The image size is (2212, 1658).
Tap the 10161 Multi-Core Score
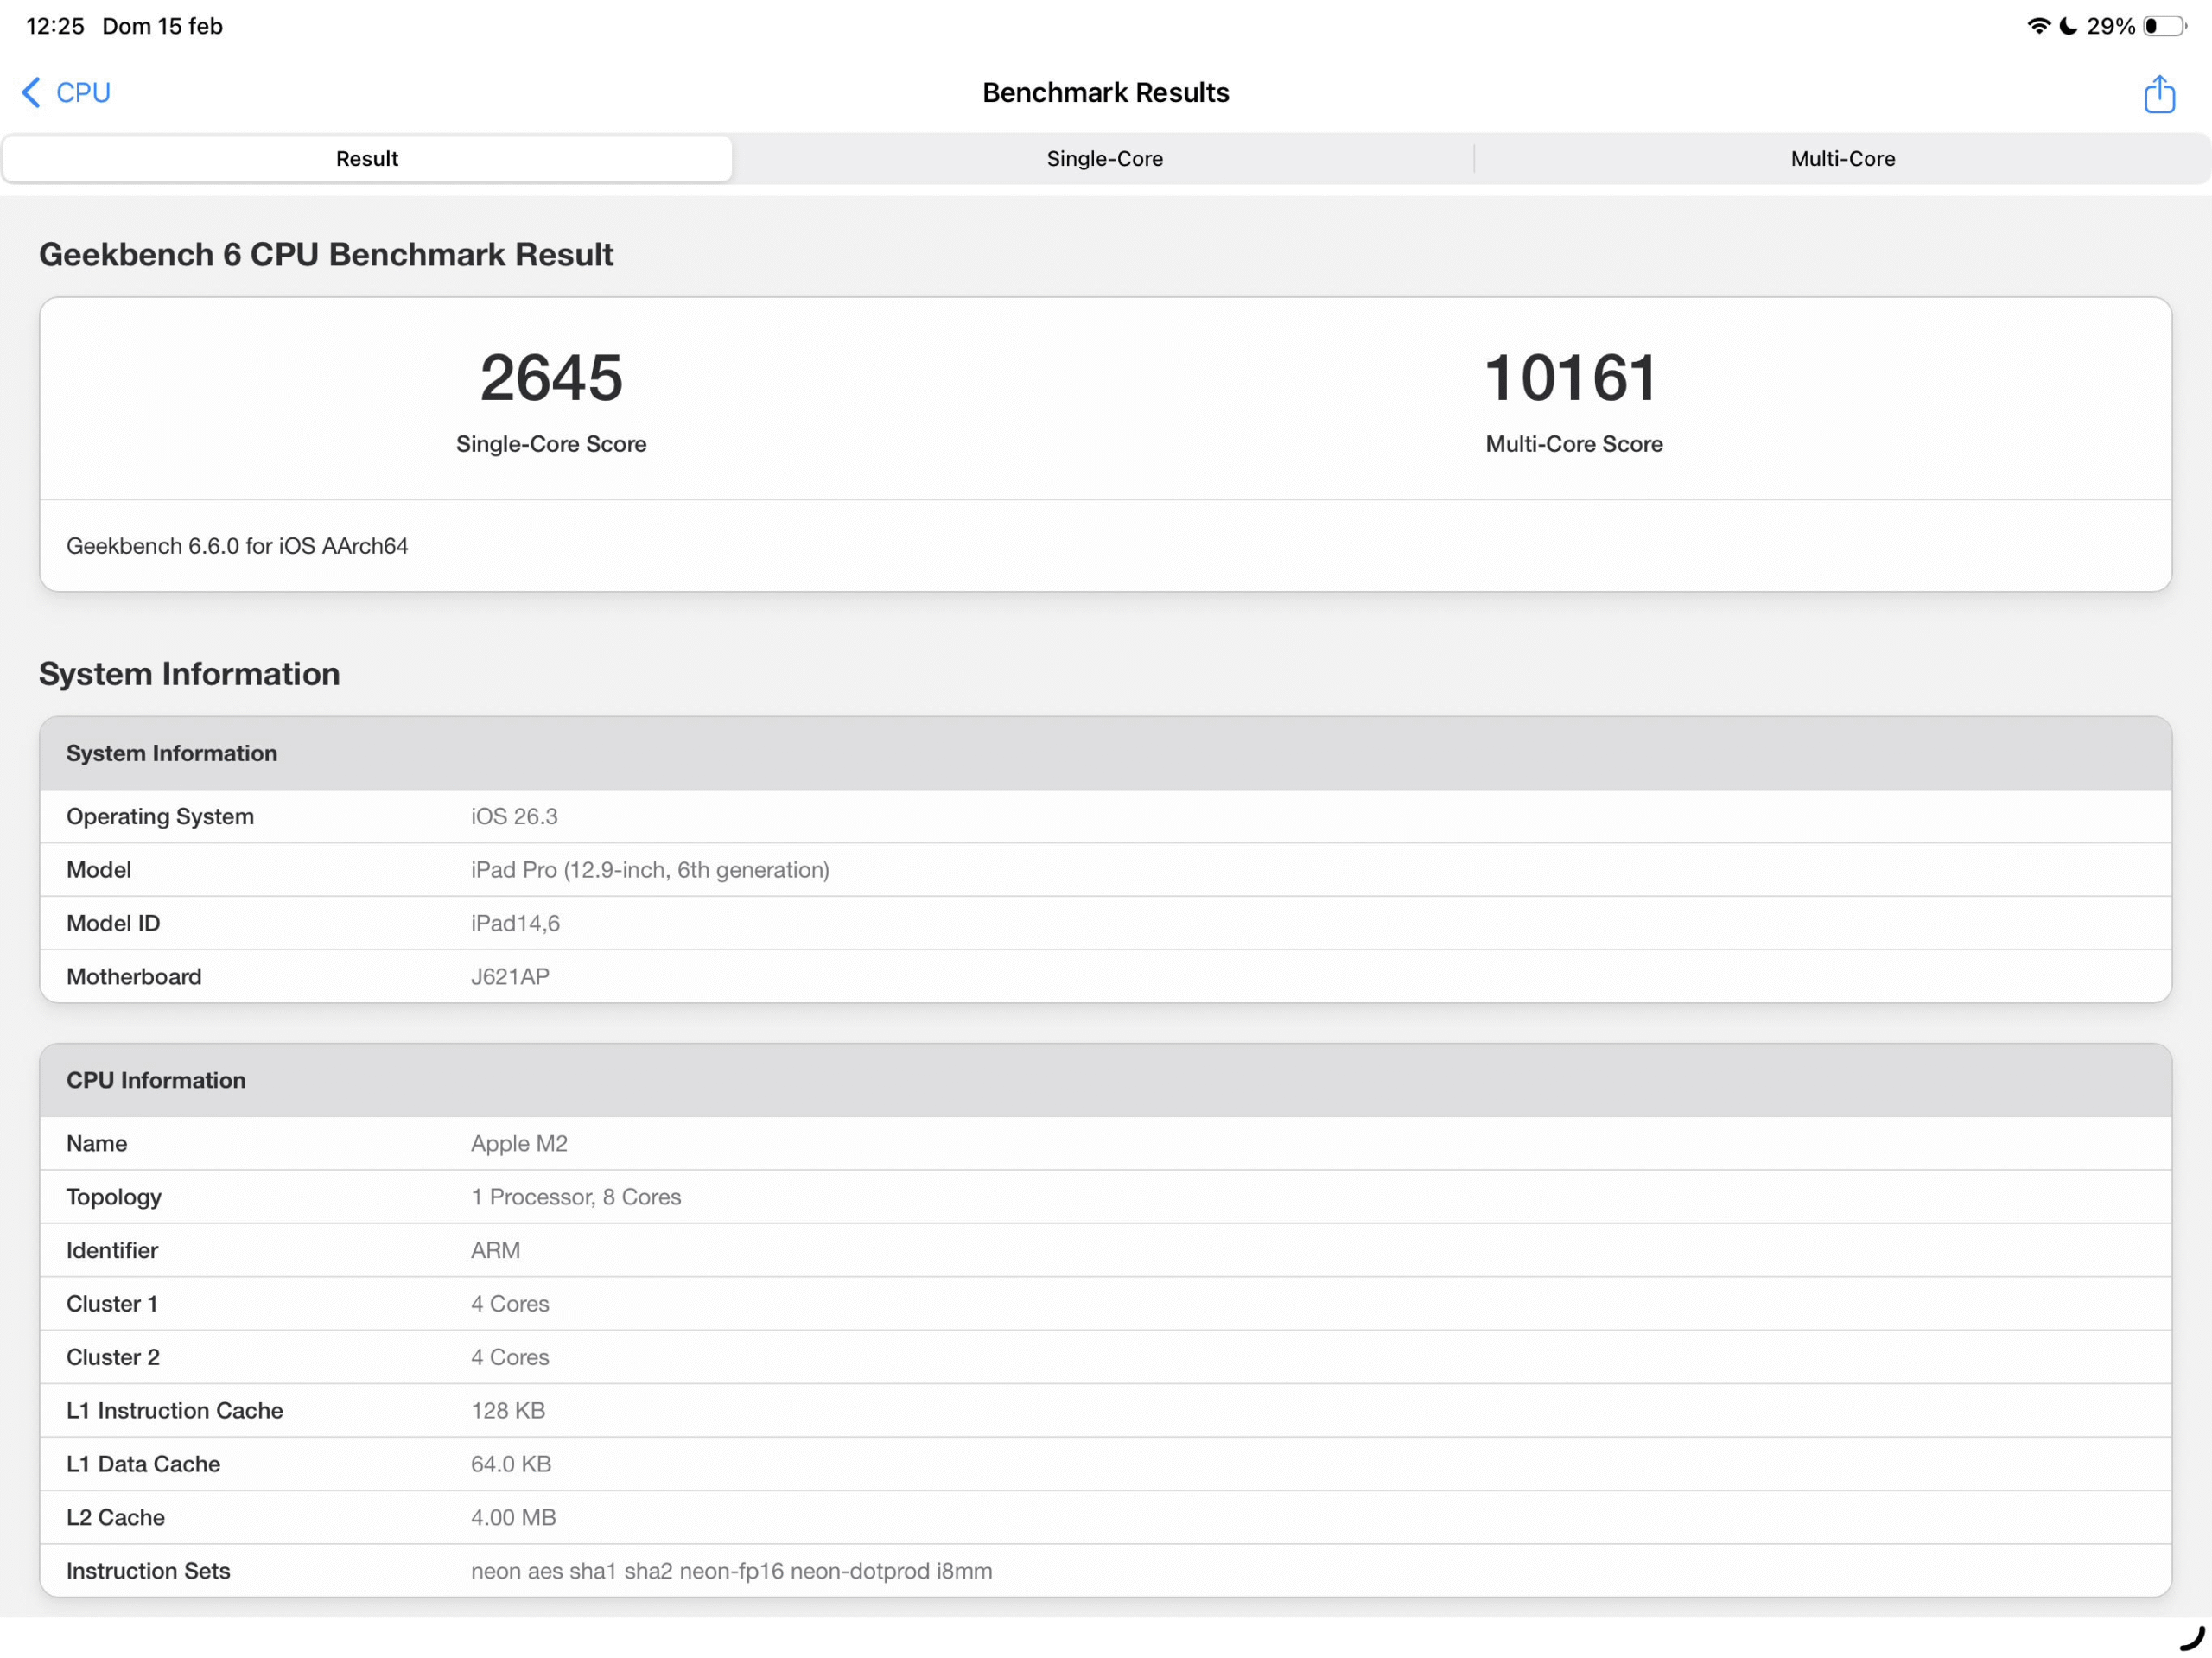click(x=1573, y=379)
